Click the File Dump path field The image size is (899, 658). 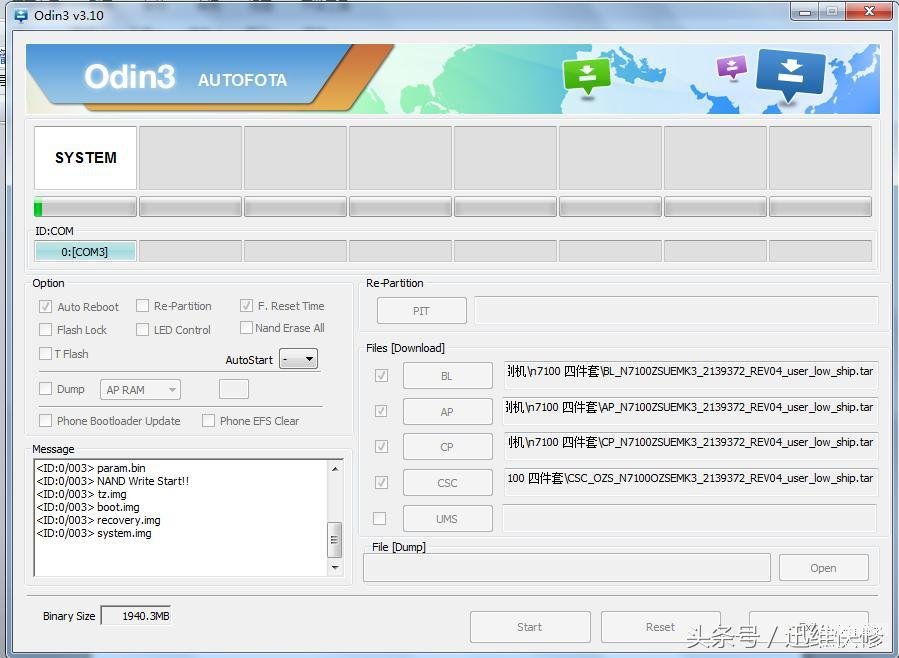point(567,568)
